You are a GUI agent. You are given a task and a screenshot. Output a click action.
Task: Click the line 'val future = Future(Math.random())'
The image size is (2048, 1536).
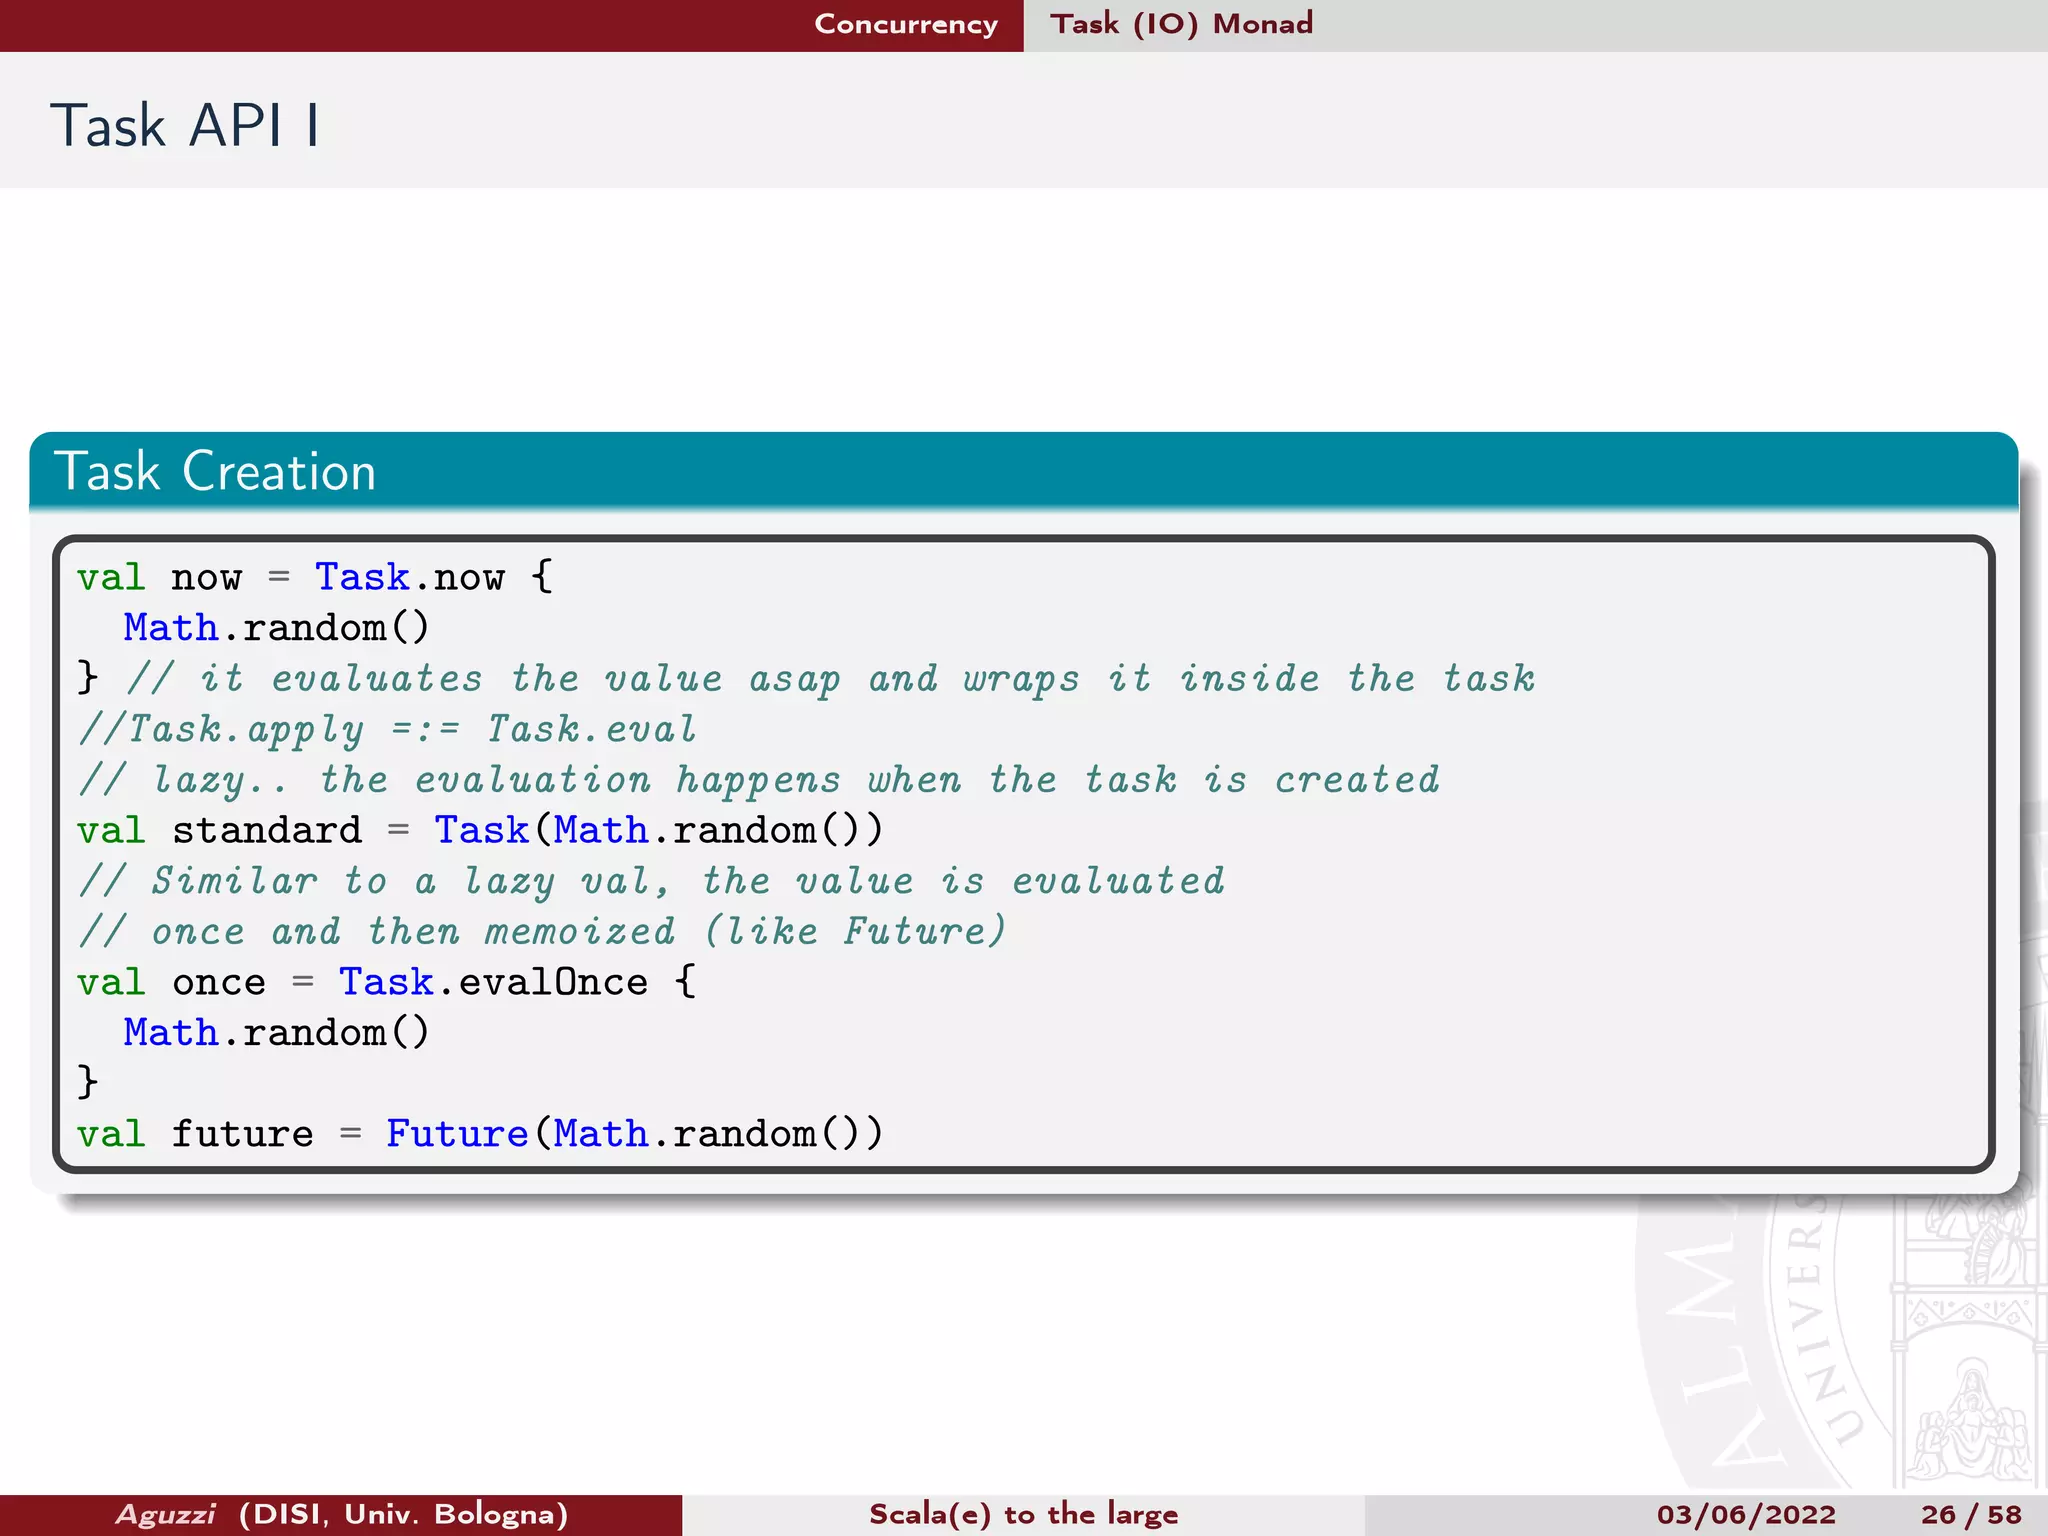pos(481,1134)
